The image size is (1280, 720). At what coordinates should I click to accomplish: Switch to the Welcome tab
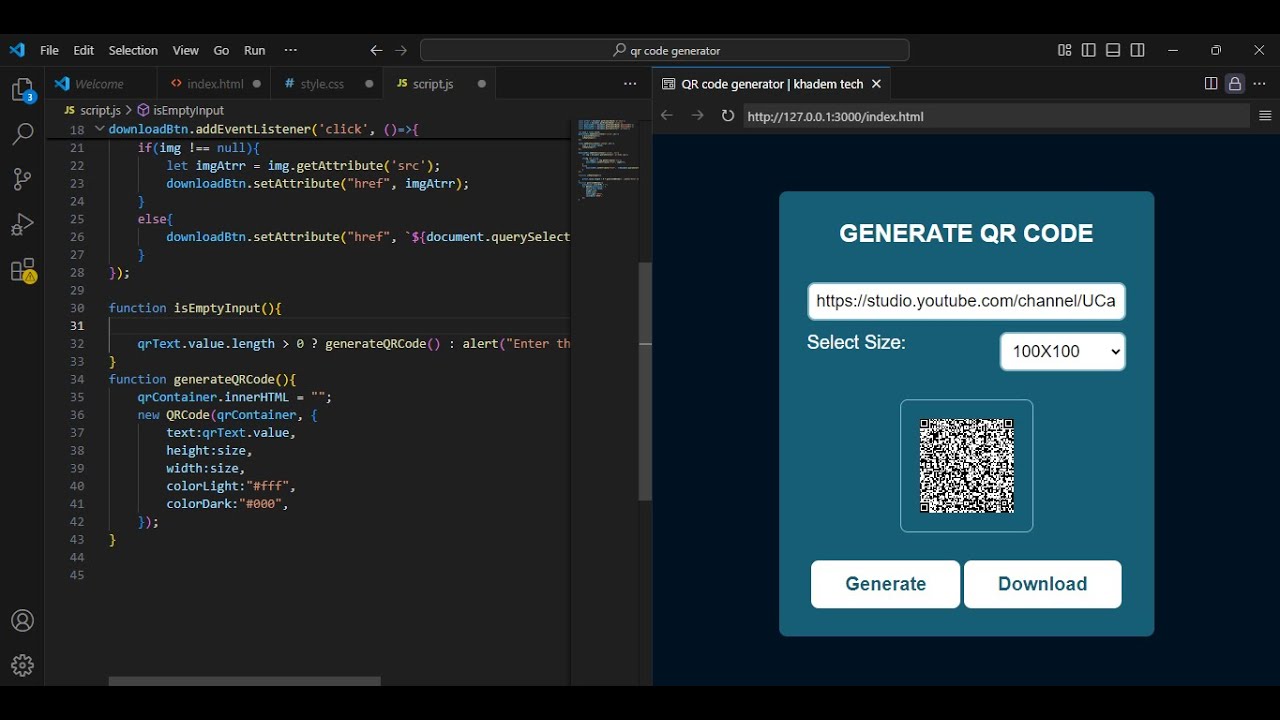click(x=101, y=84)
